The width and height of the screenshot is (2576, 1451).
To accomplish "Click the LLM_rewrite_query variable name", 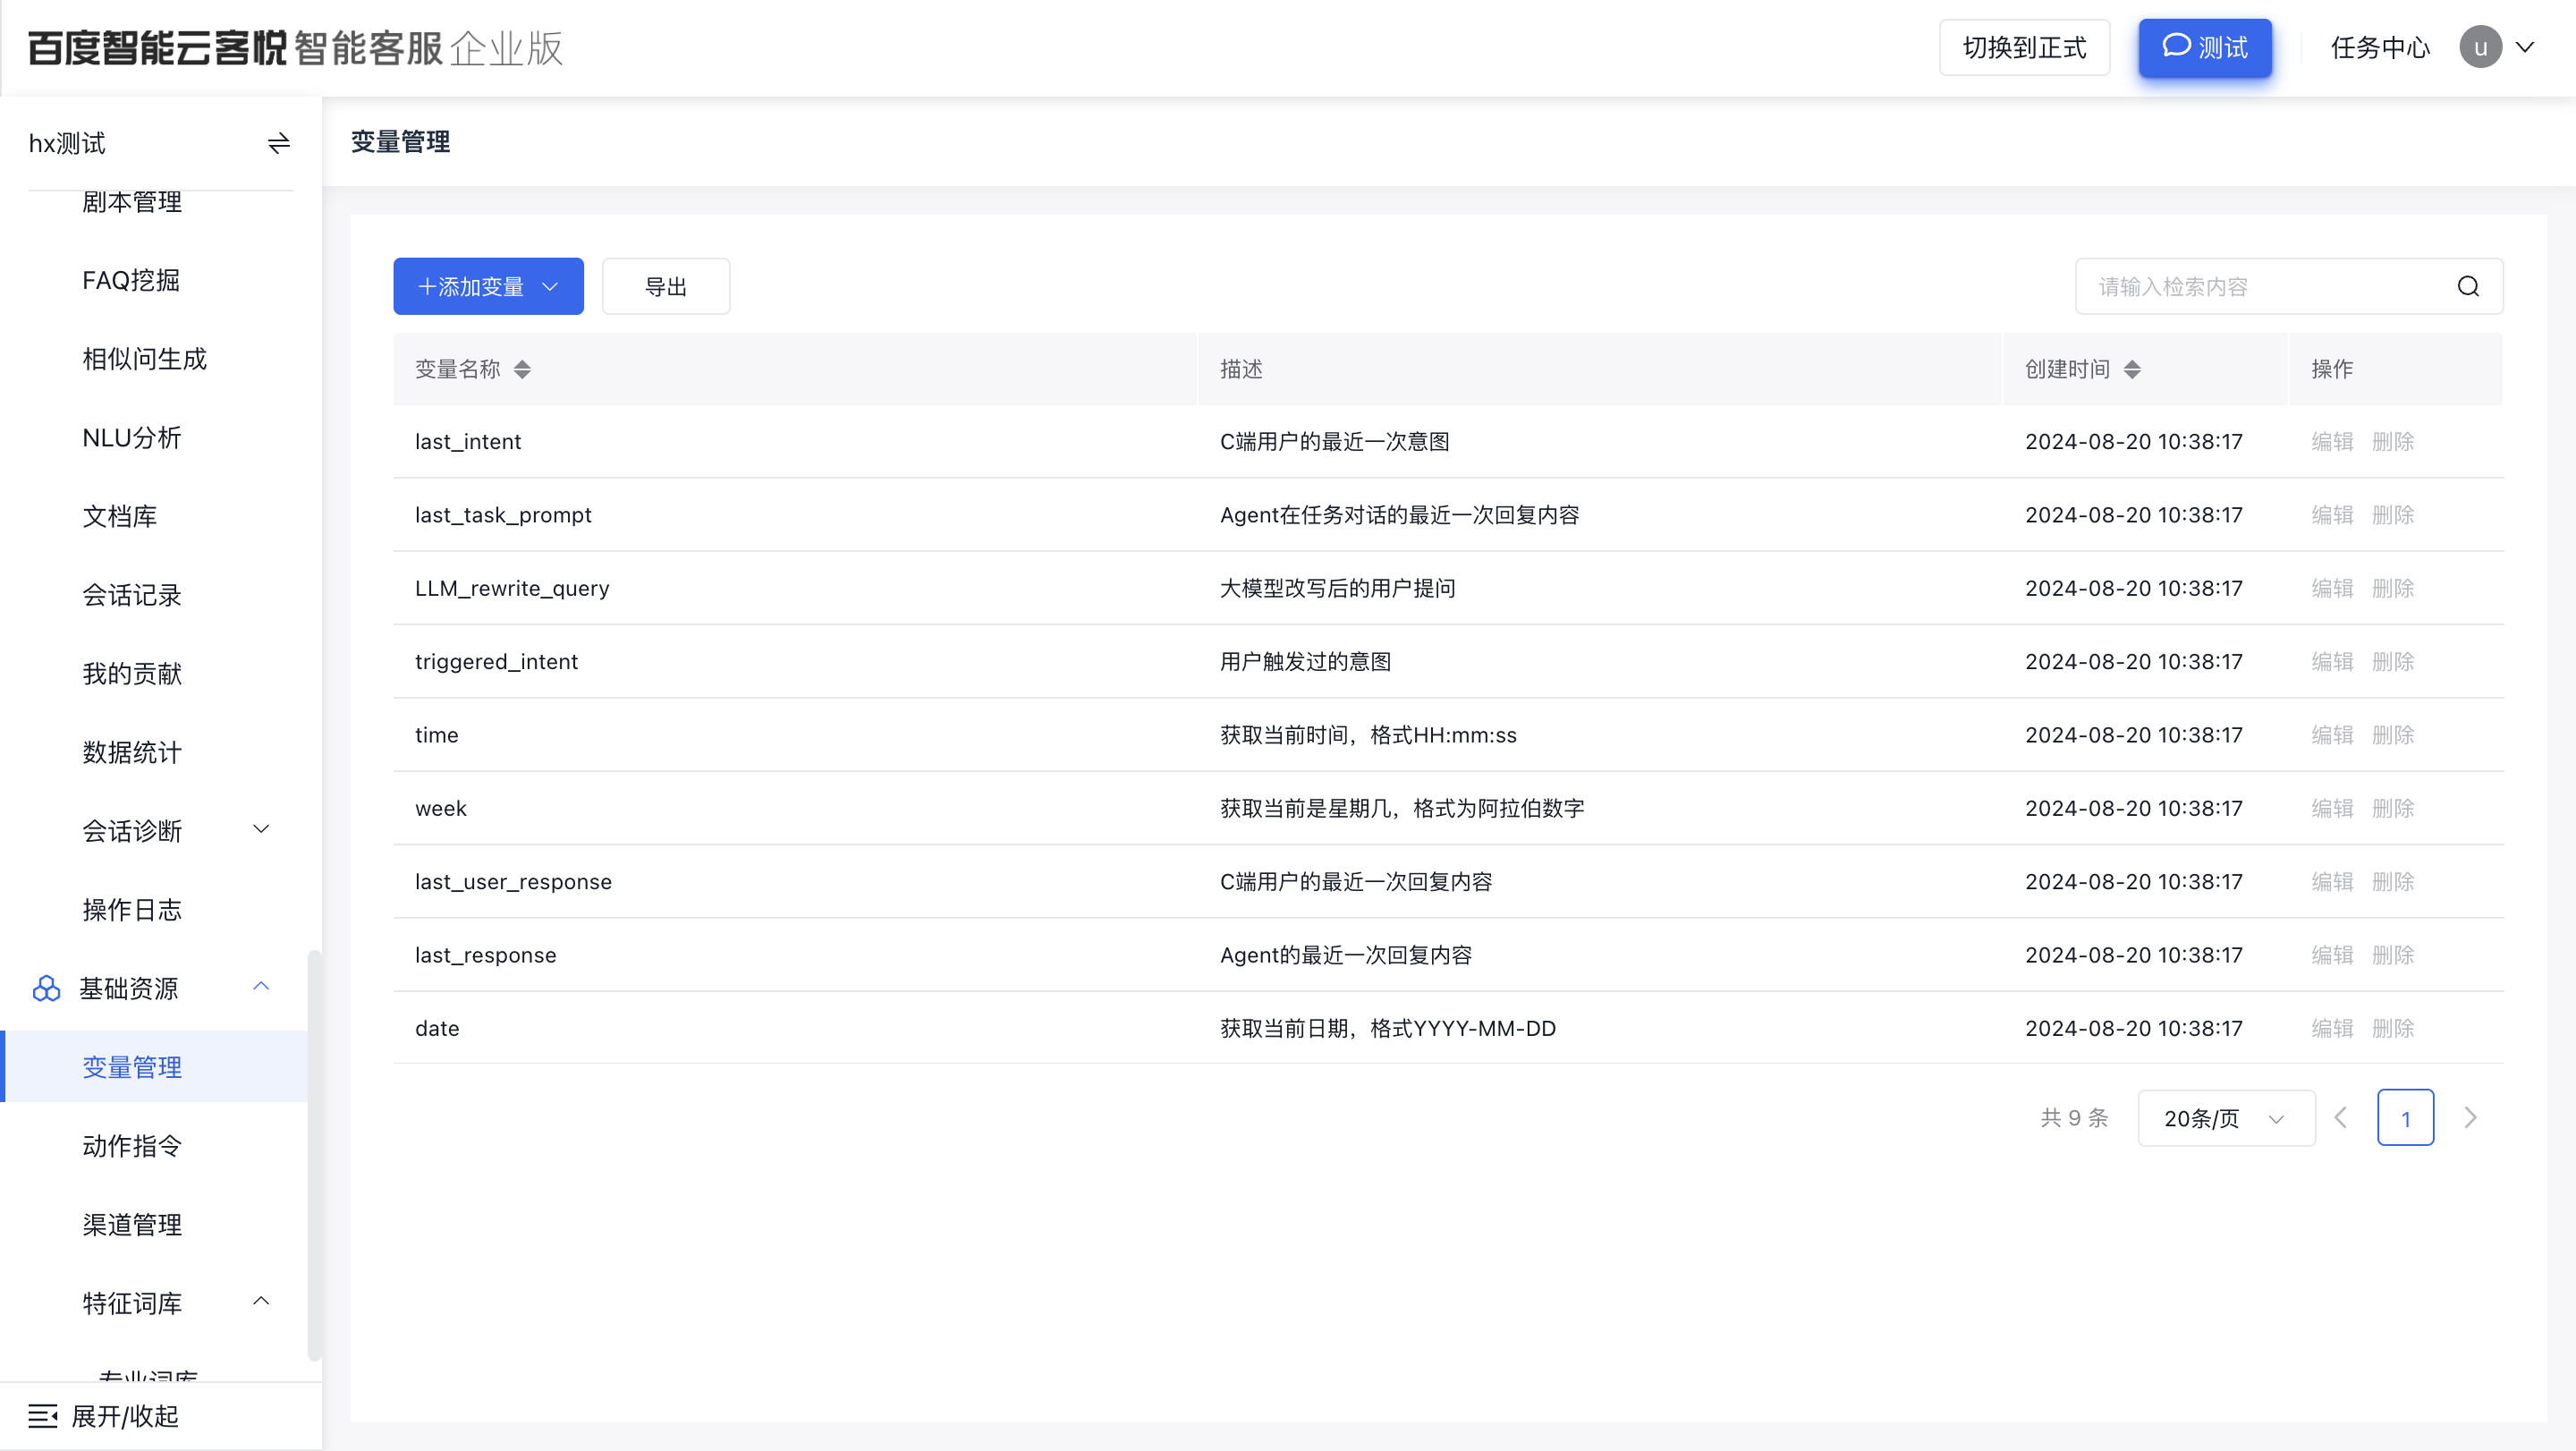I will click(x=512, y=588).
